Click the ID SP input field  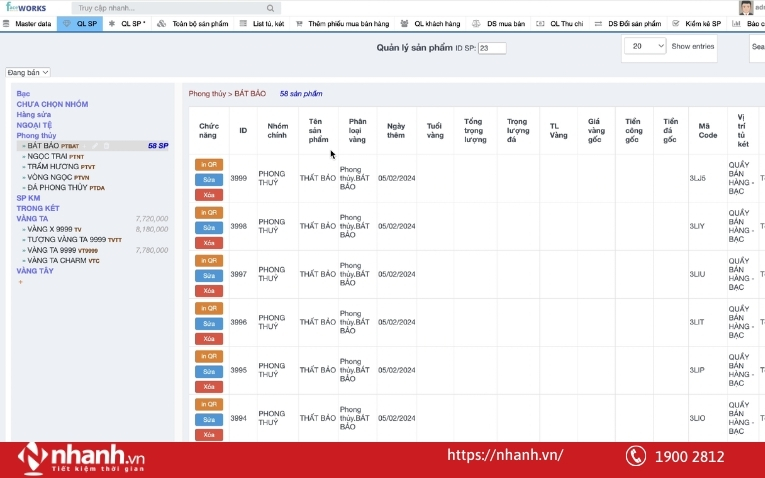(492, 48)
